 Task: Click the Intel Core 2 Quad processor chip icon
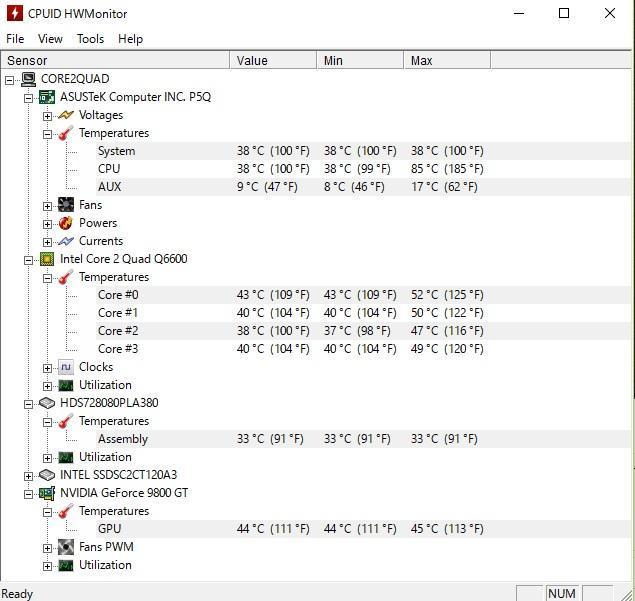tap(47, 259)
